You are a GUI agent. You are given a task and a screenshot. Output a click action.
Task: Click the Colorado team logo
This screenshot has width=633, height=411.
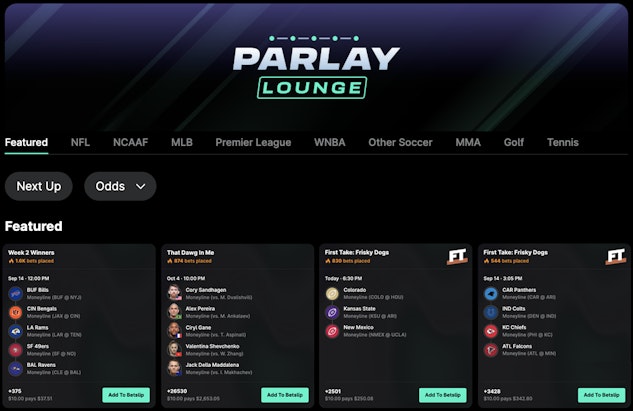(x=332, y=294)
